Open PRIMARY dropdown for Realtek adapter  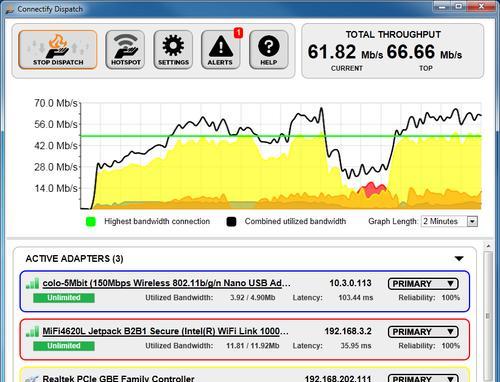pyautogui.click(x=423, y=378)
